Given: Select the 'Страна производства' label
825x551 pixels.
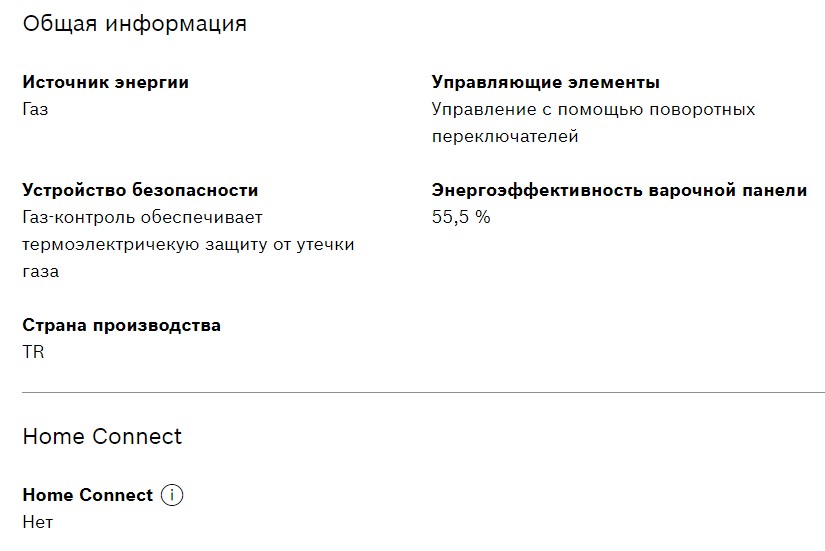Looking at the screenshot, I should tap(121, 325).
